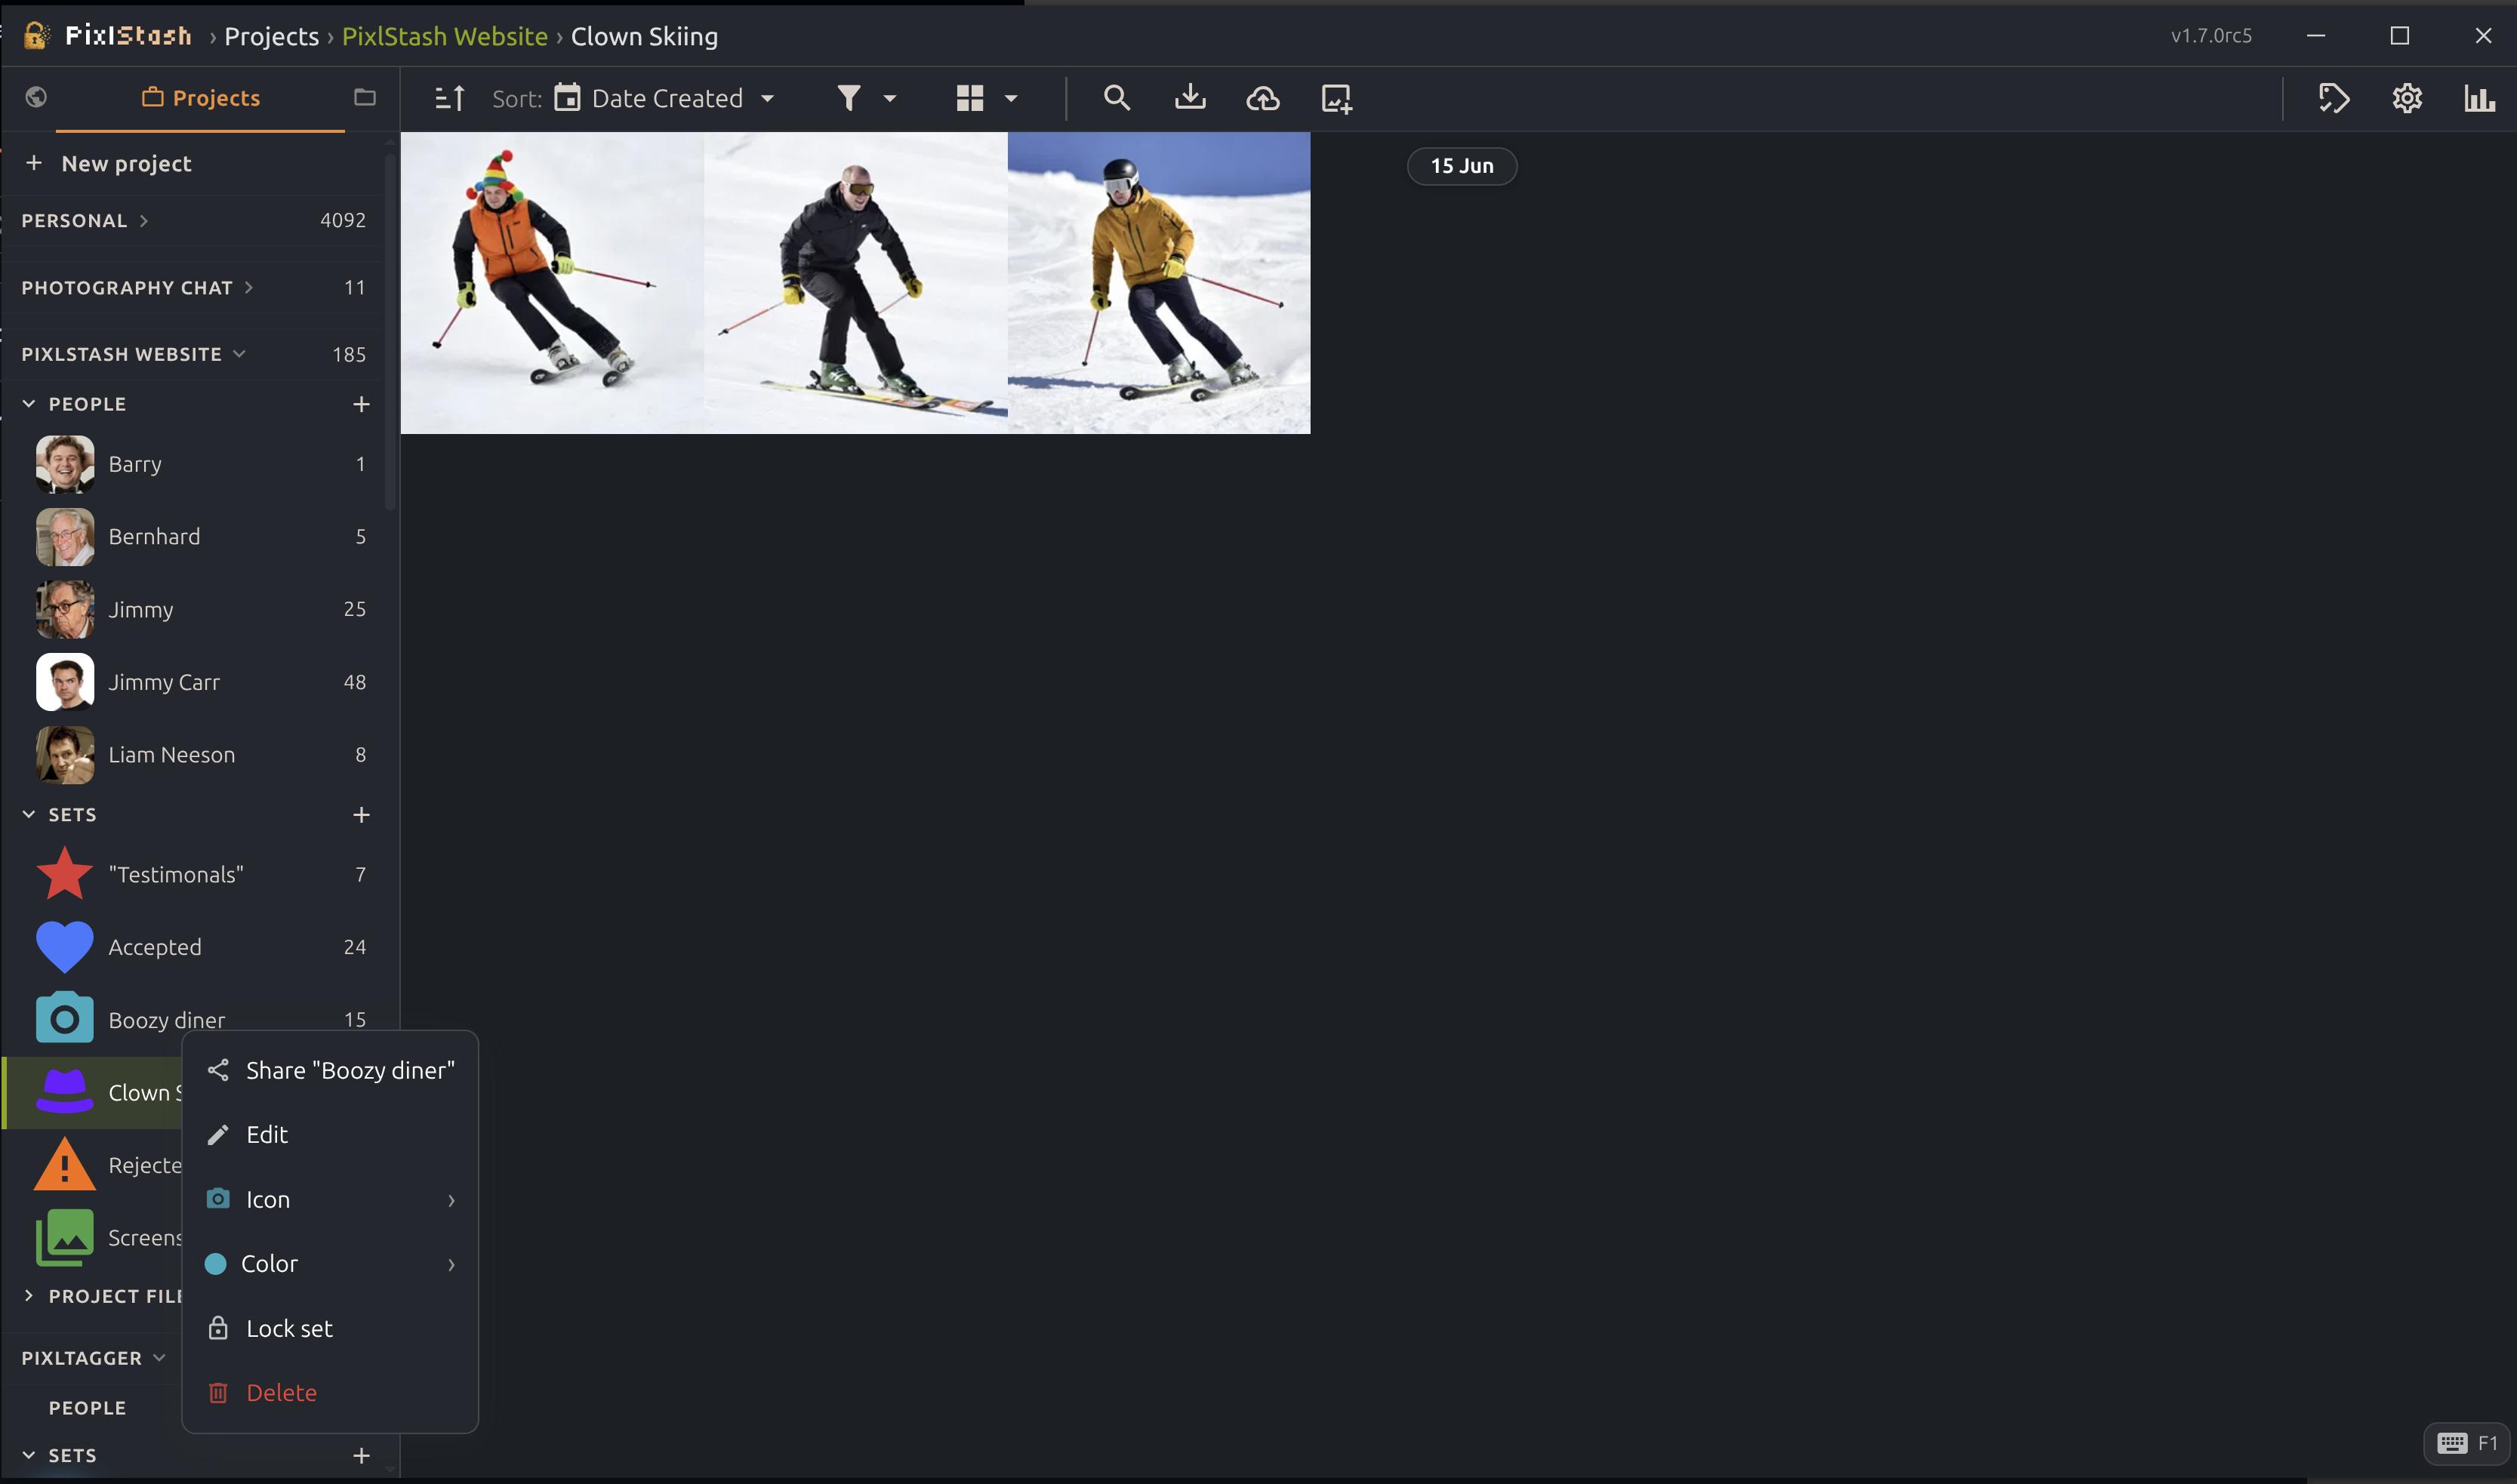
Task: Click the search magnifier icon
Action: tap(1117, 98)
